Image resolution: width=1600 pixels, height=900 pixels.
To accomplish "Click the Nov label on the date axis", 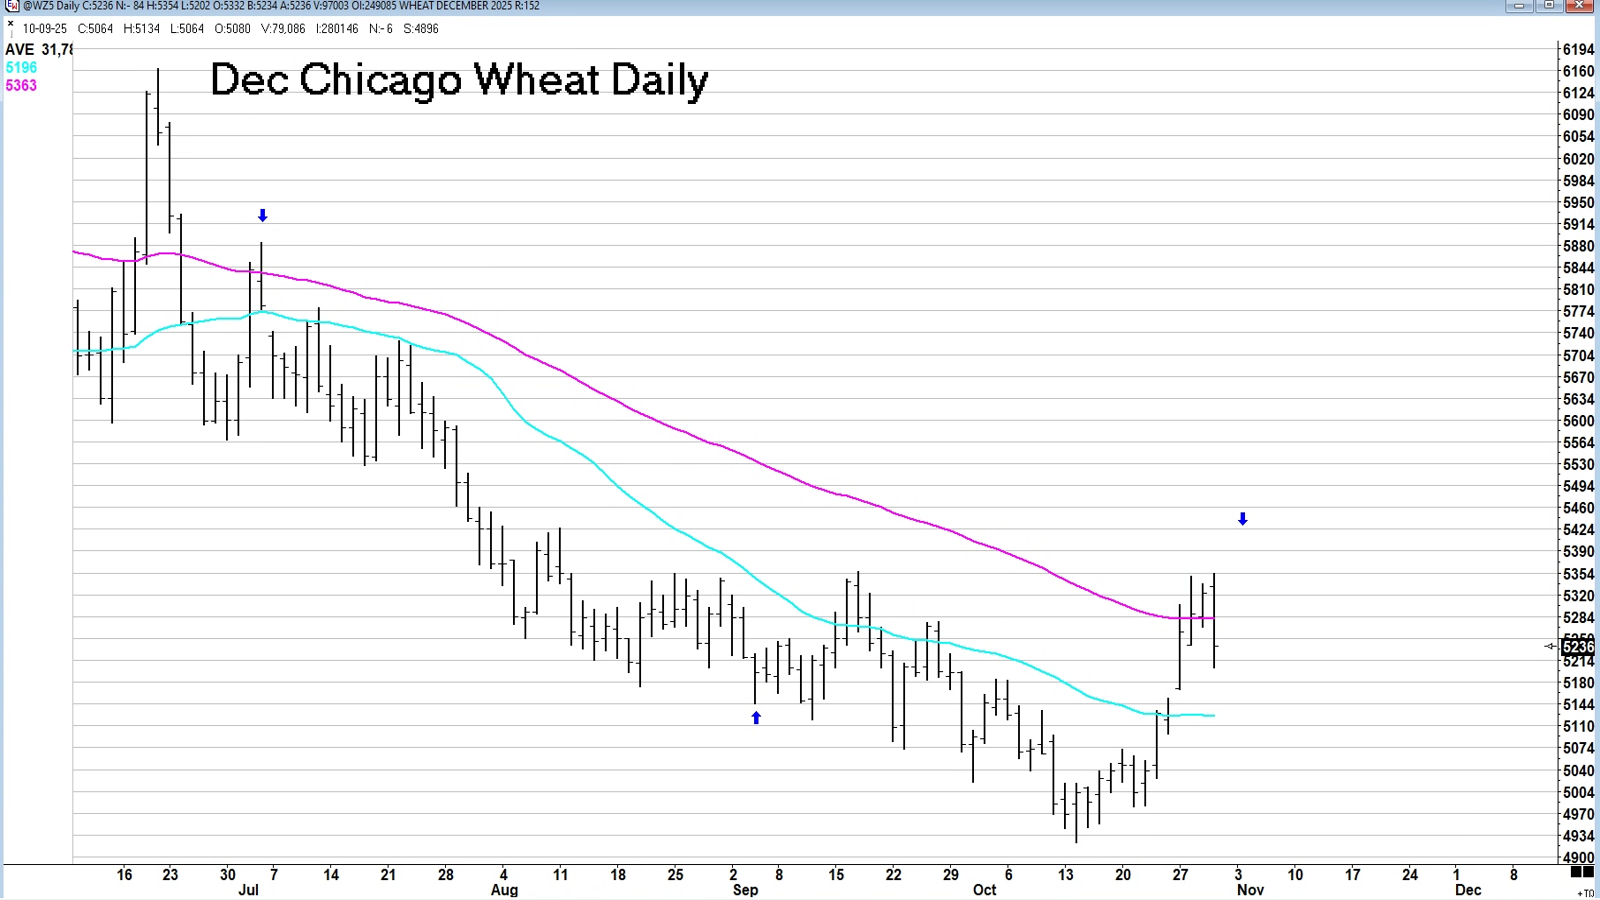I will tap(1250, 890).
